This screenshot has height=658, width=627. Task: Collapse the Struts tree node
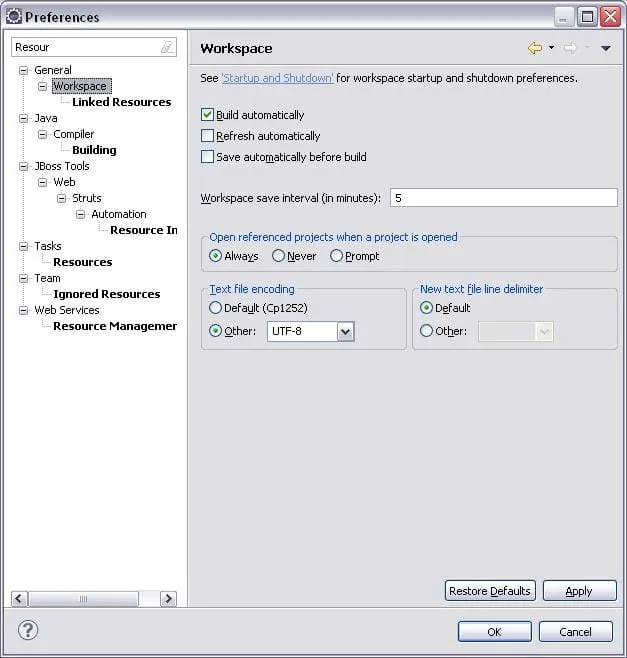click(x=61, y=198)
